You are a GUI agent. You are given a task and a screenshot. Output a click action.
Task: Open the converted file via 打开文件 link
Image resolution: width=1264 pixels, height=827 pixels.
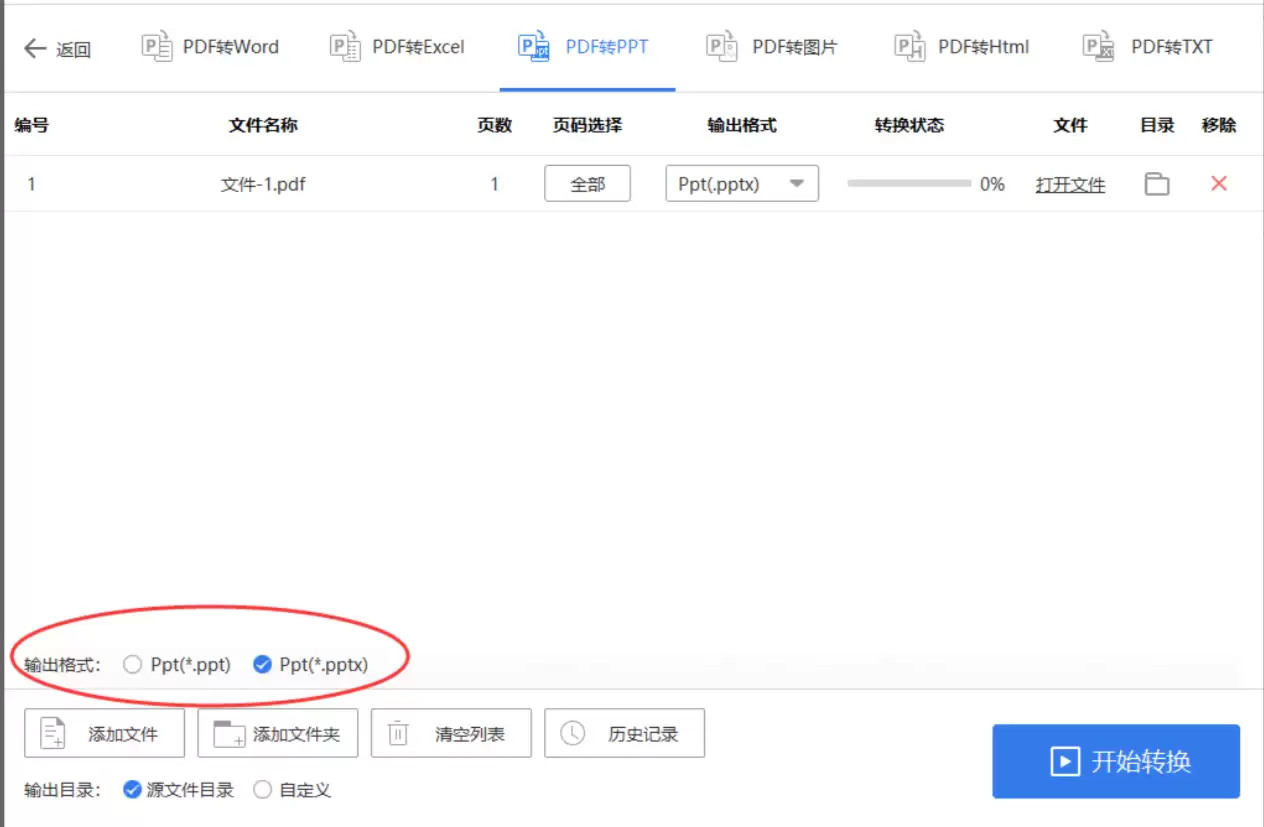pyautogui.click(x=1071, y=184)
